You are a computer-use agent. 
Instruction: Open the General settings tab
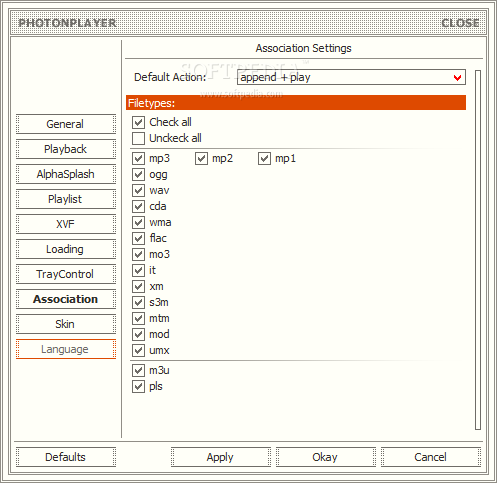(x=66, y=124)
